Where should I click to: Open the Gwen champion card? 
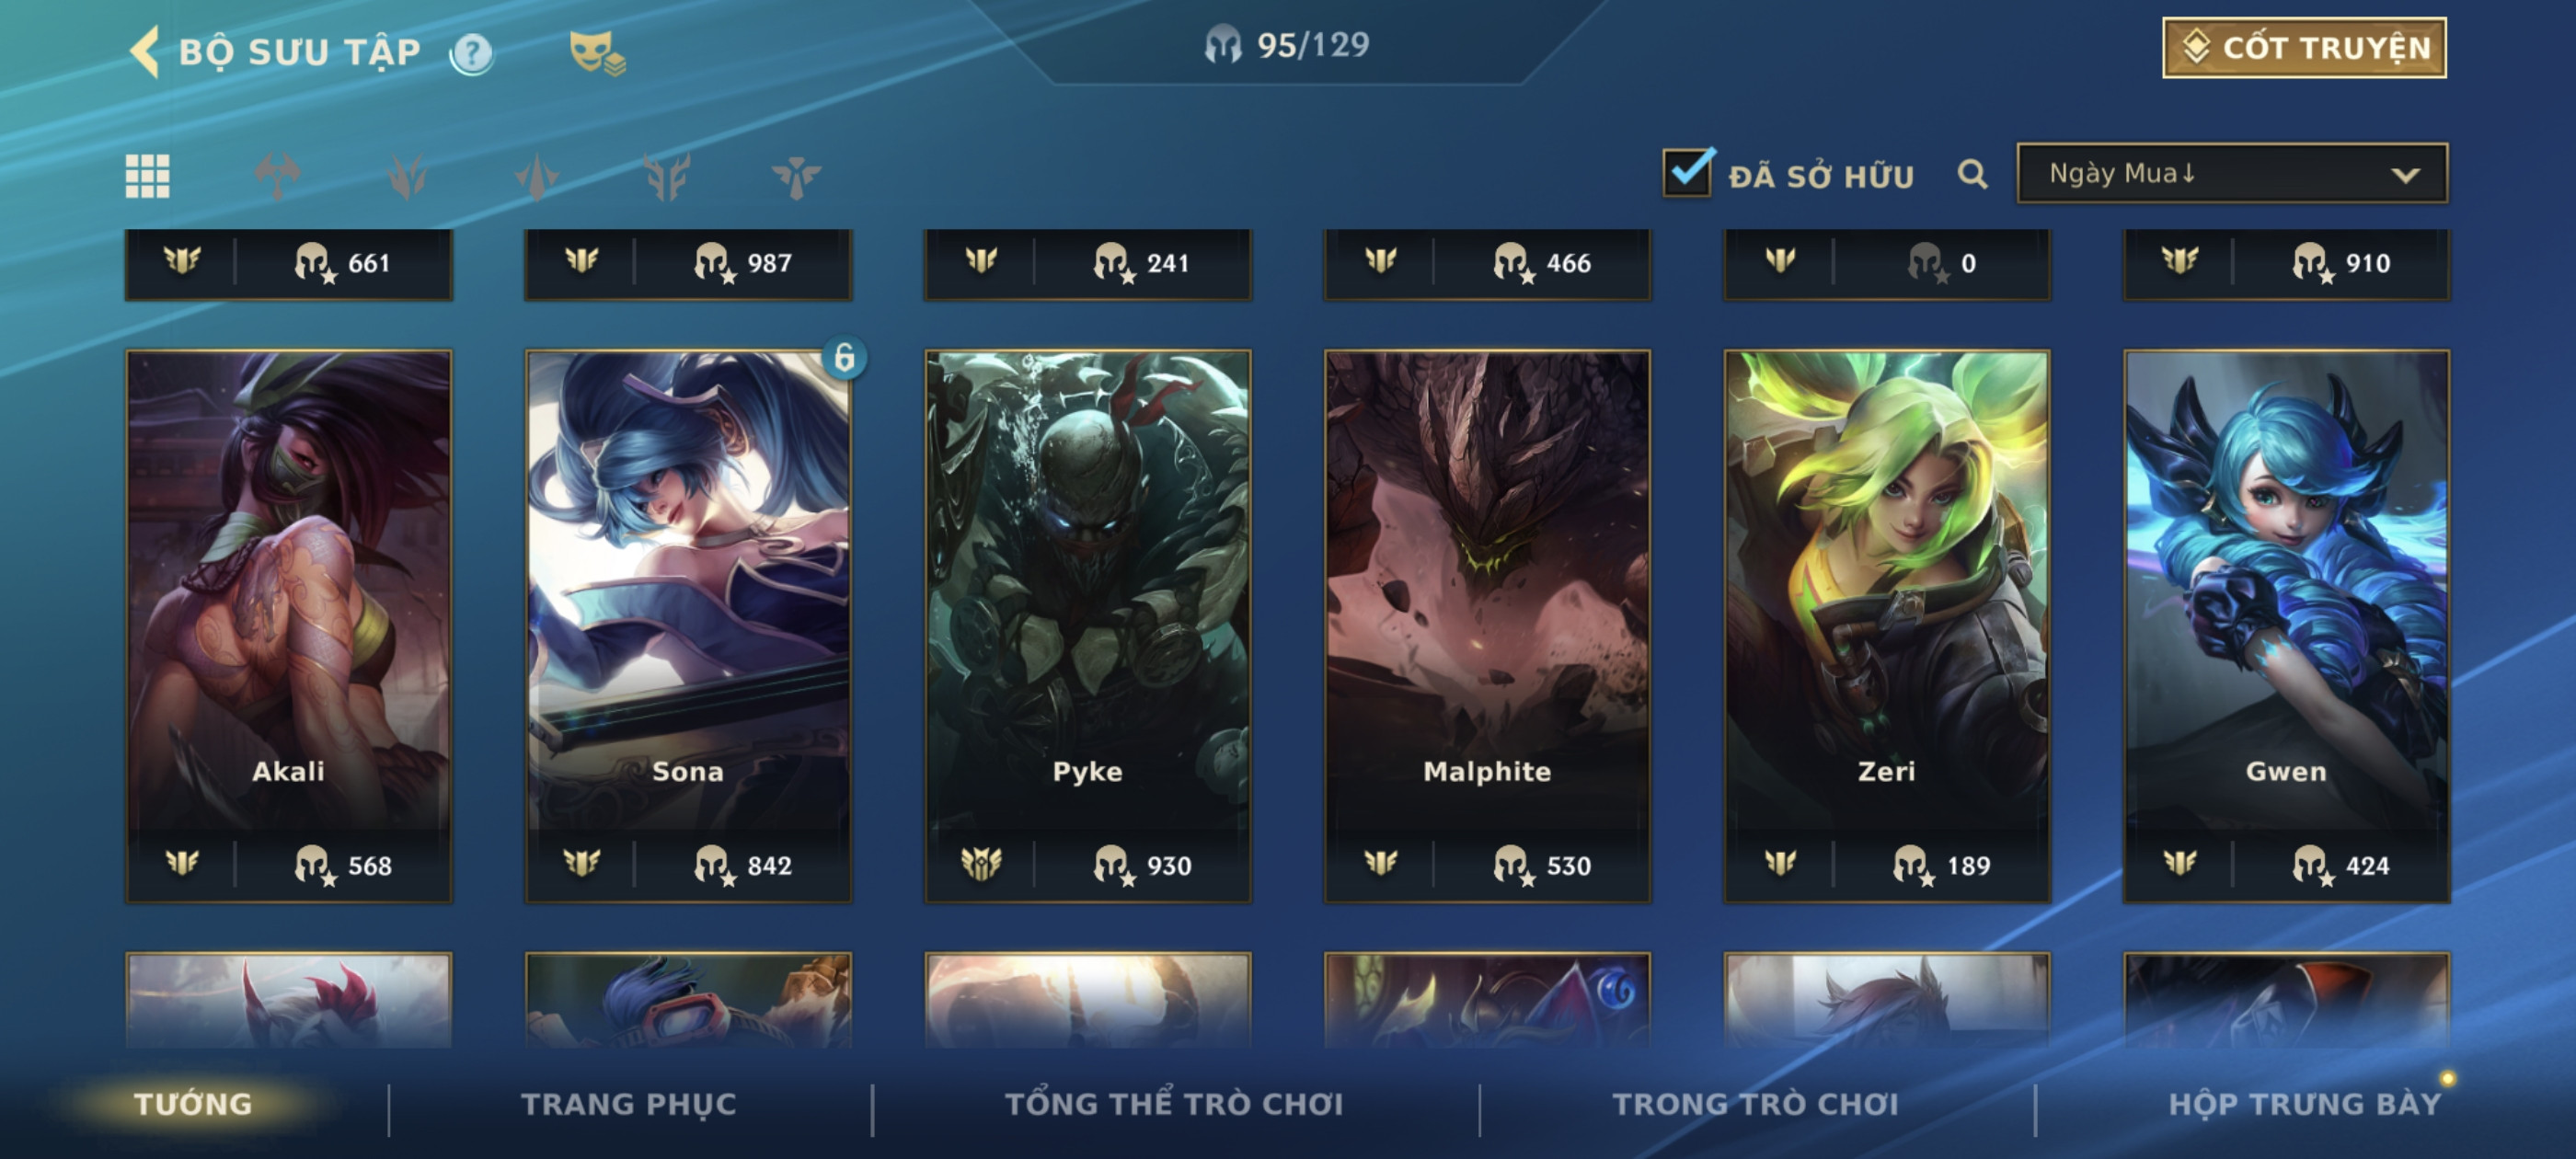click(2286, 625)
